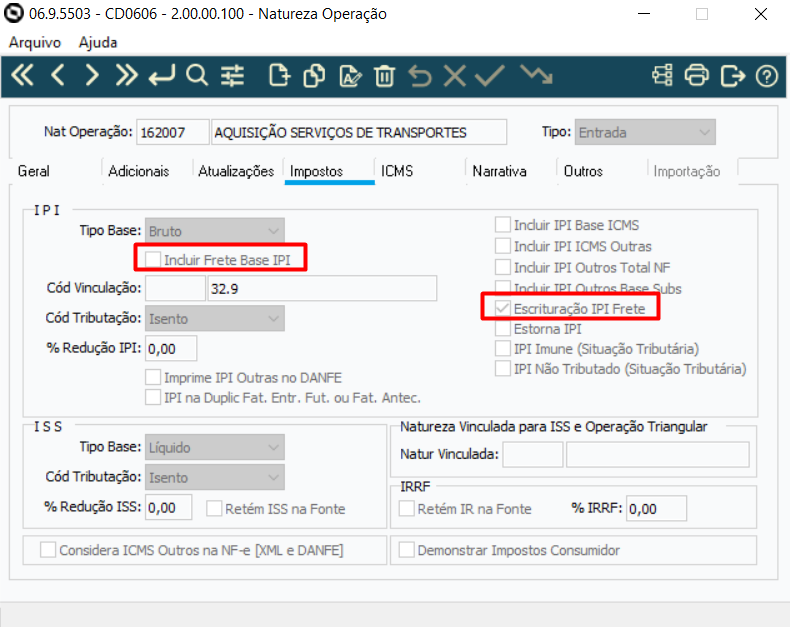The width and height of the screenshot is (790, 627).
Task: Go to the first record
Action: click(22, 76)
